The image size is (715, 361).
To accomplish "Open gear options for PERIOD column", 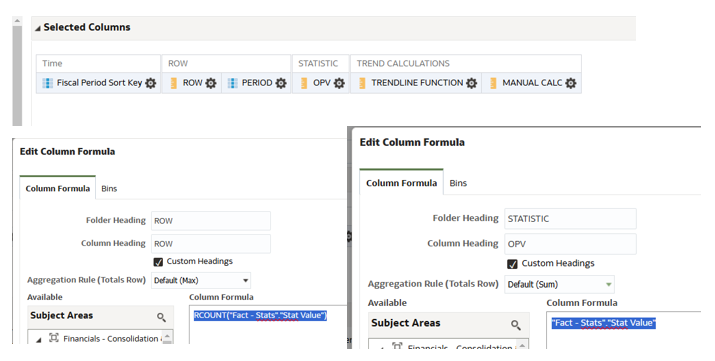I will 281,83.
